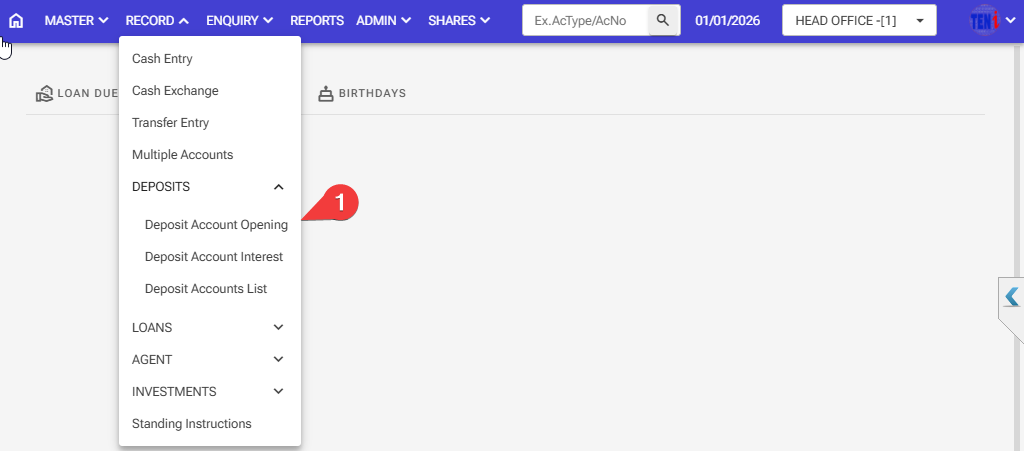Click the Birthdays cake icon

[325, 94]
